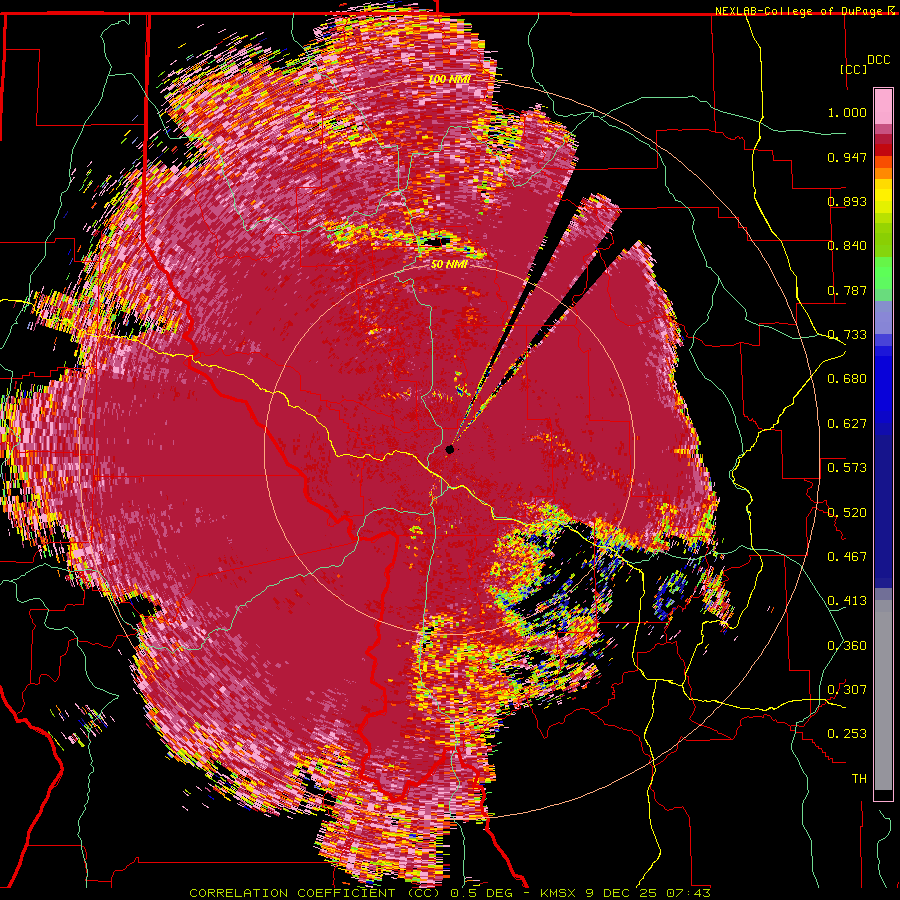This screenshot has width=900, height=900.
Task: Click the 0.467 scale value
Action: (x=847, y=557)
